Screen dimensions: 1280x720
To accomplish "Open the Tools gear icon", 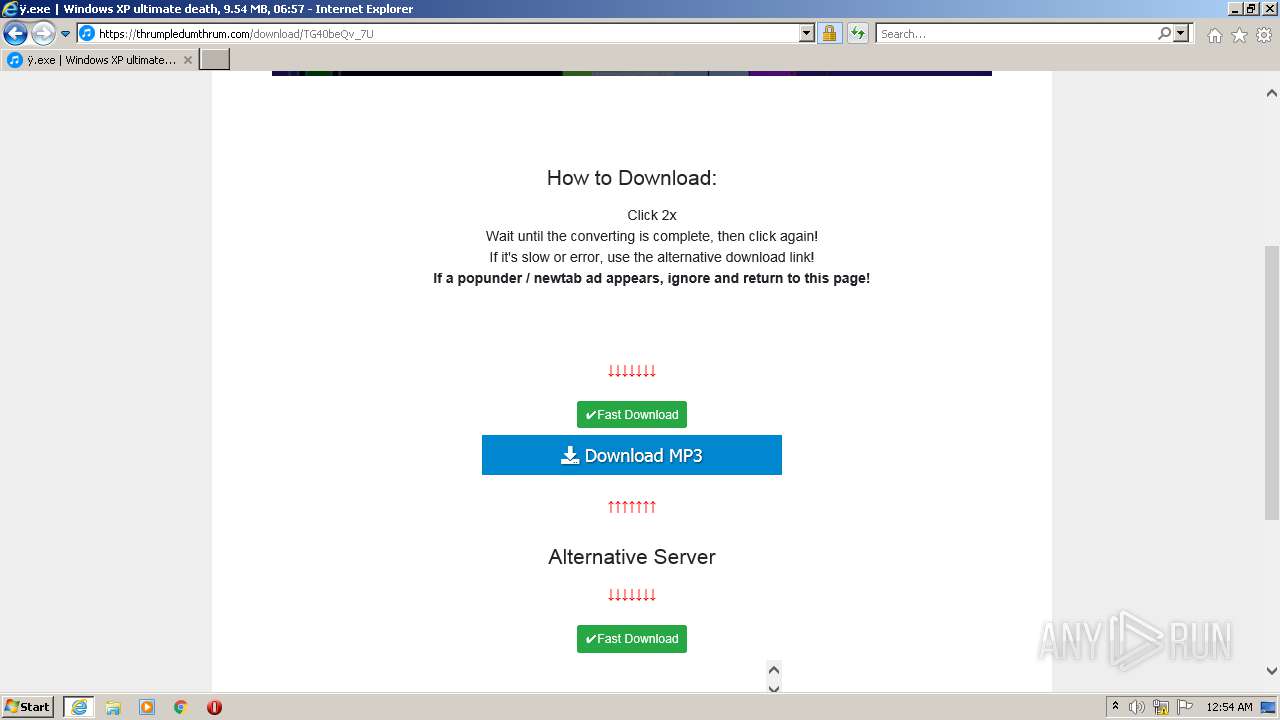I will [1264, 35].
